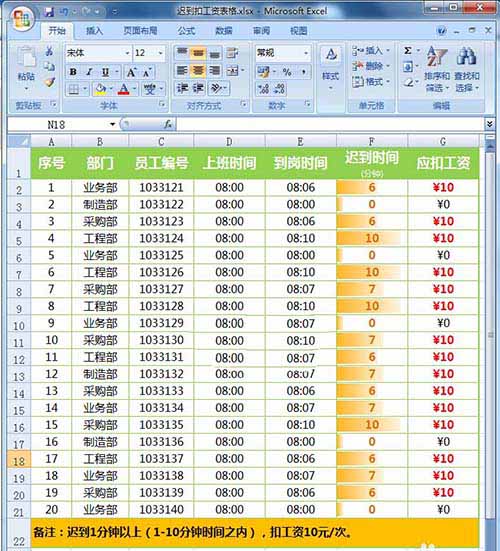Increase the indent level
Viewport: 500px width, 551px height.
click(198, 88)
